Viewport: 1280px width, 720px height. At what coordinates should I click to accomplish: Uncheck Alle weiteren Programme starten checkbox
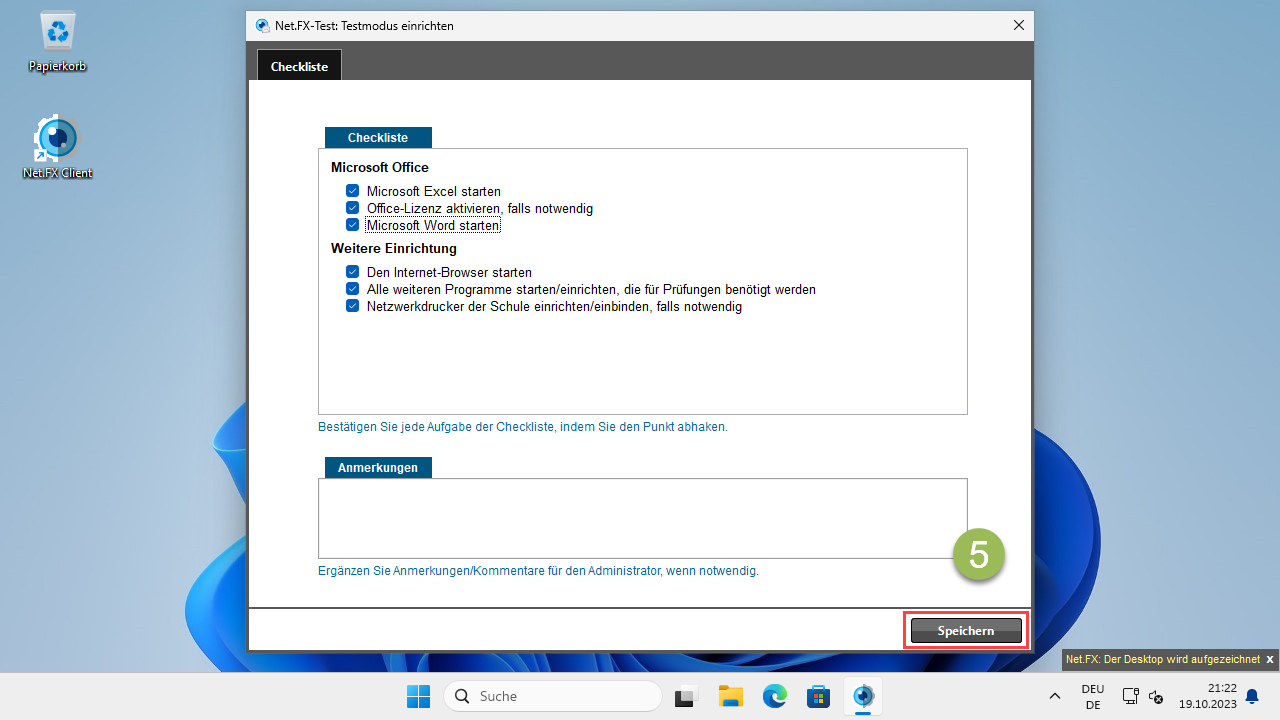[x=352, y=289]
